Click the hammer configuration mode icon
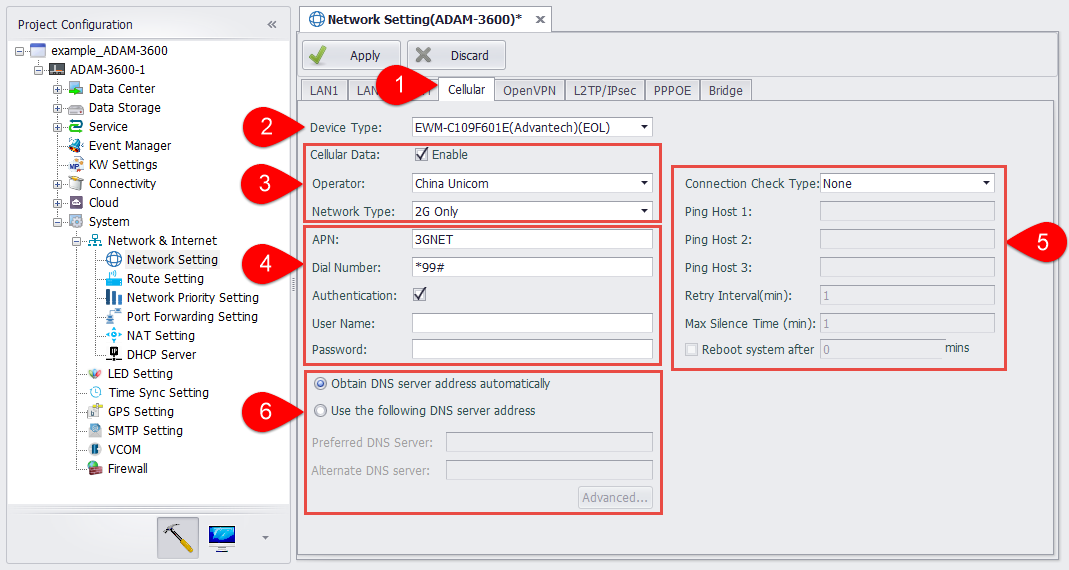The image size is (1069, 570). [178, 538]
